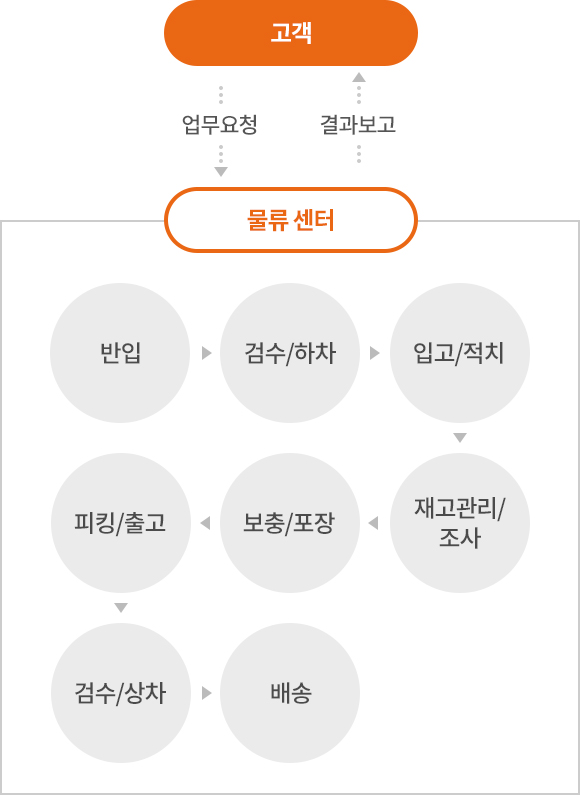Screen dimensions: 580x795
Task: Click left arrow between 재고관리/조사 and 보충/포장
Action: coord(373,523)
